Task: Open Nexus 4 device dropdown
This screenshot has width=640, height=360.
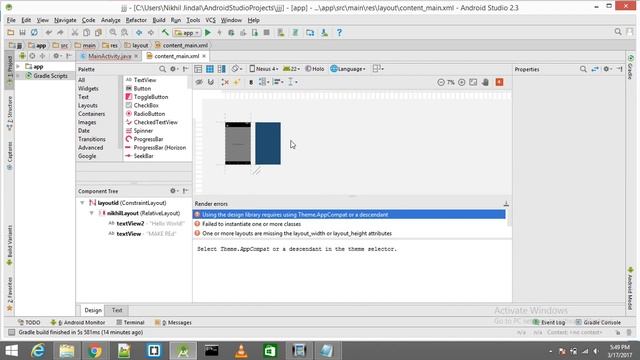Action: (x=264, y=69)
